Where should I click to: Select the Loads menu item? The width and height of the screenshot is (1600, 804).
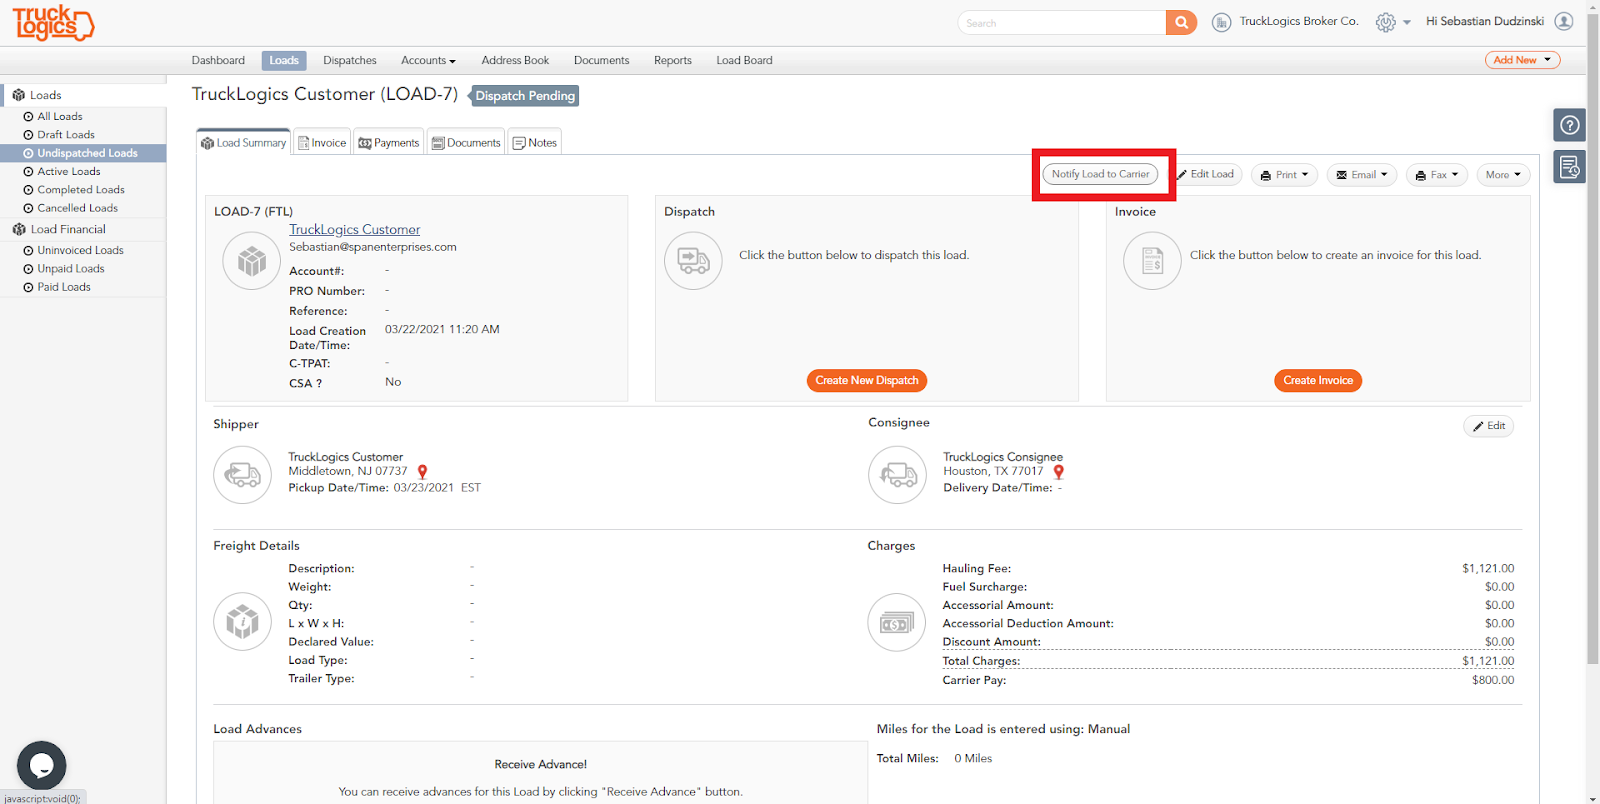pos(284,61)
